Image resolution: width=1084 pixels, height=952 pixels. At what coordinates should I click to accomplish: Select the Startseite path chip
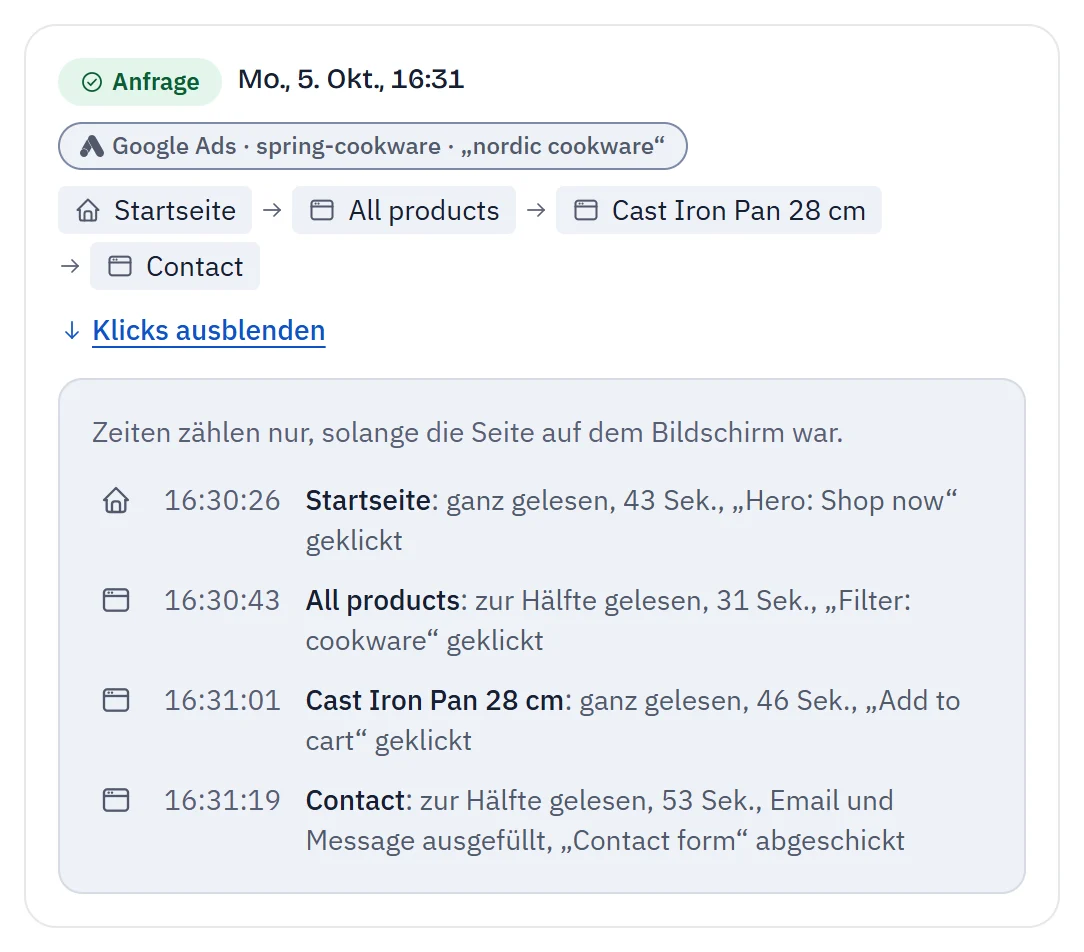click(155, 210)
